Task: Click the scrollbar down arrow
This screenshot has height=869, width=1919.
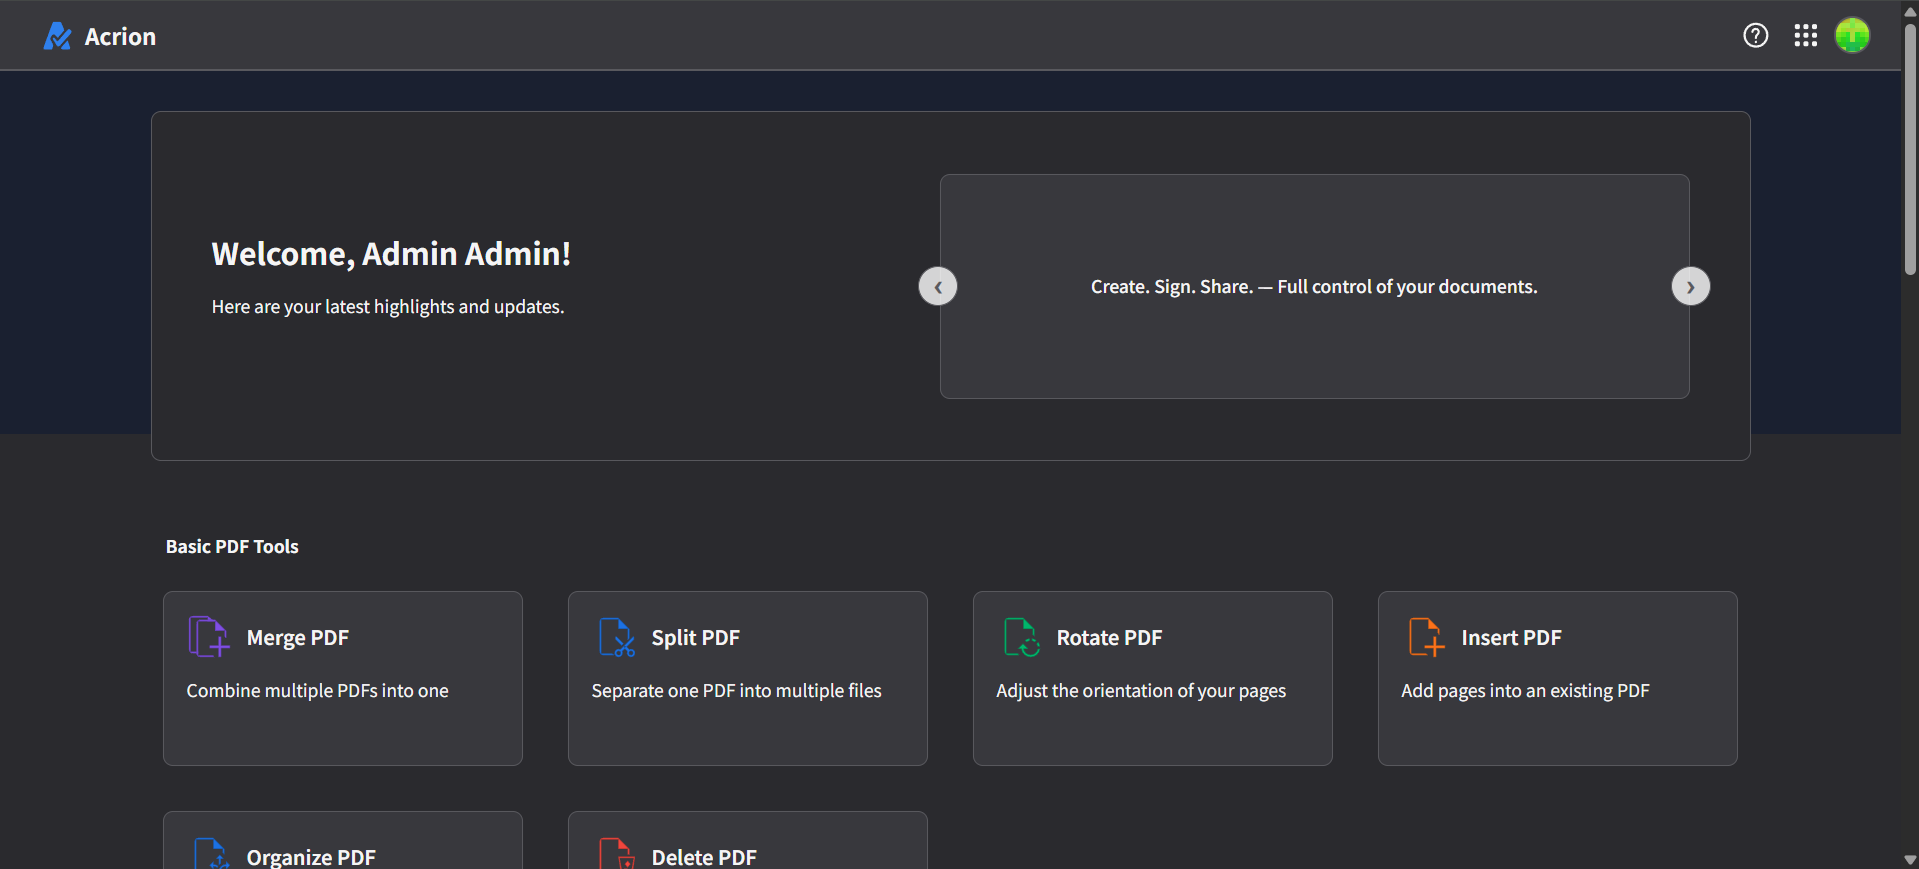Action: [x=1910, y=860]
